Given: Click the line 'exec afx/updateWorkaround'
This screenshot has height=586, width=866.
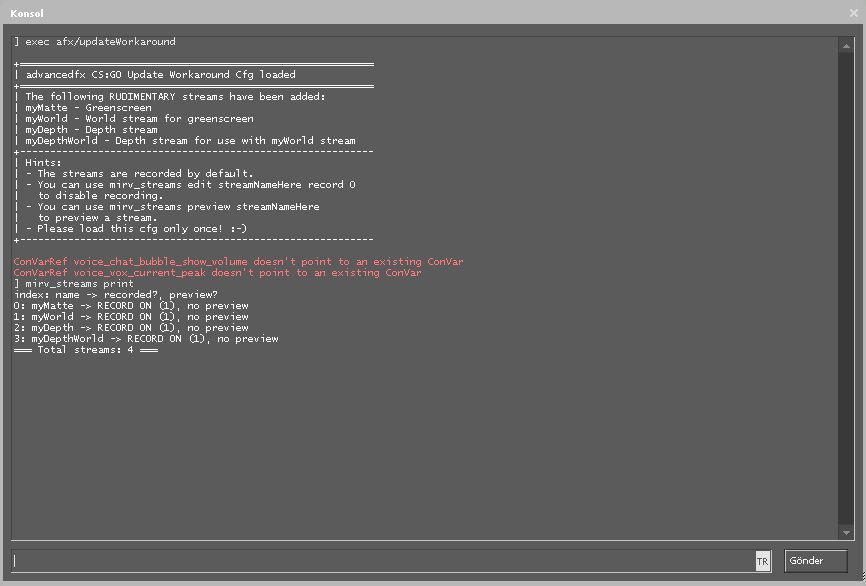Looking at the screenshot, I should click(94, 42).
